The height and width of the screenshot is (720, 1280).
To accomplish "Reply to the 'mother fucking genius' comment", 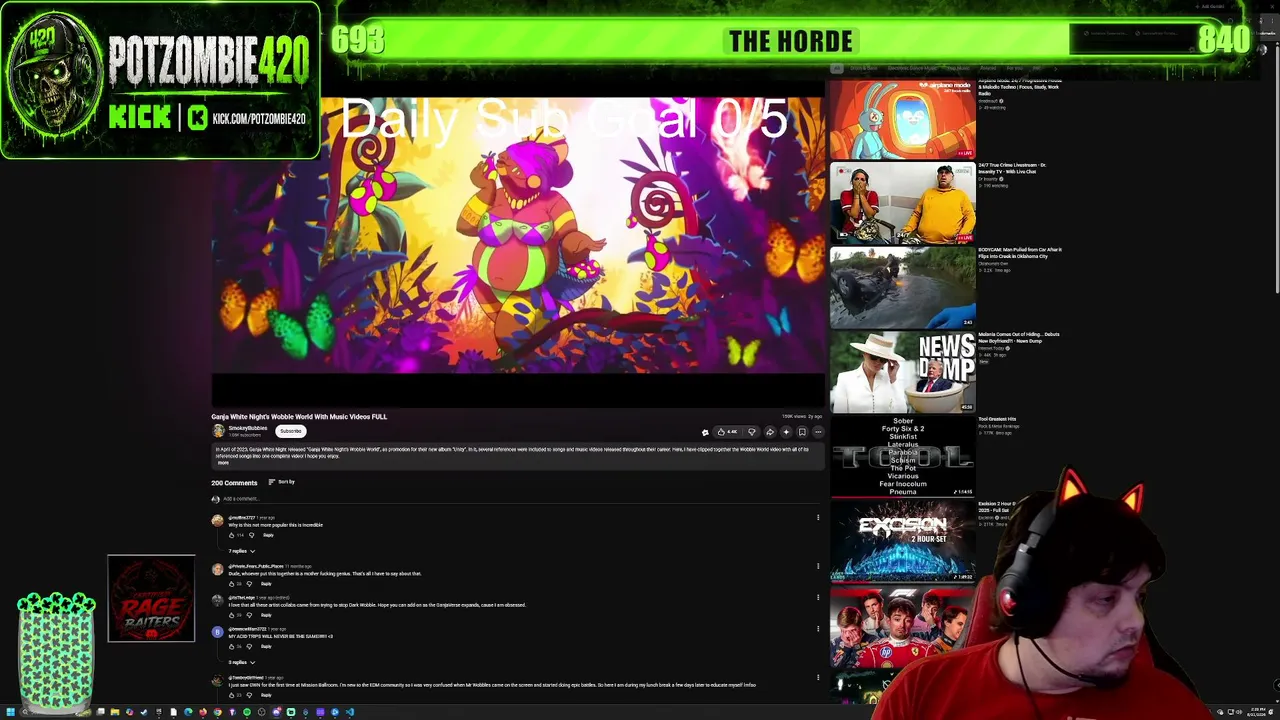I will click(266, 584).
